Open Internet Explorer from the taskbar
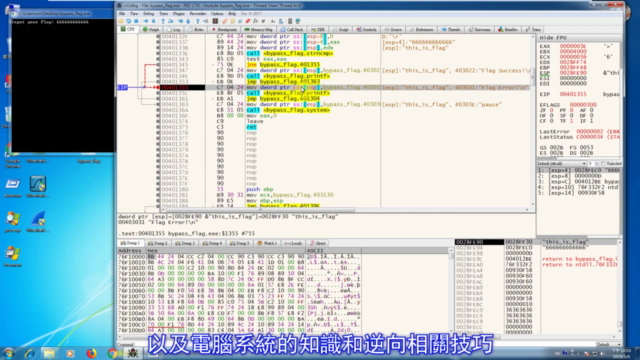640x360 pixels. pyautogui.click(x=29, y=353)
